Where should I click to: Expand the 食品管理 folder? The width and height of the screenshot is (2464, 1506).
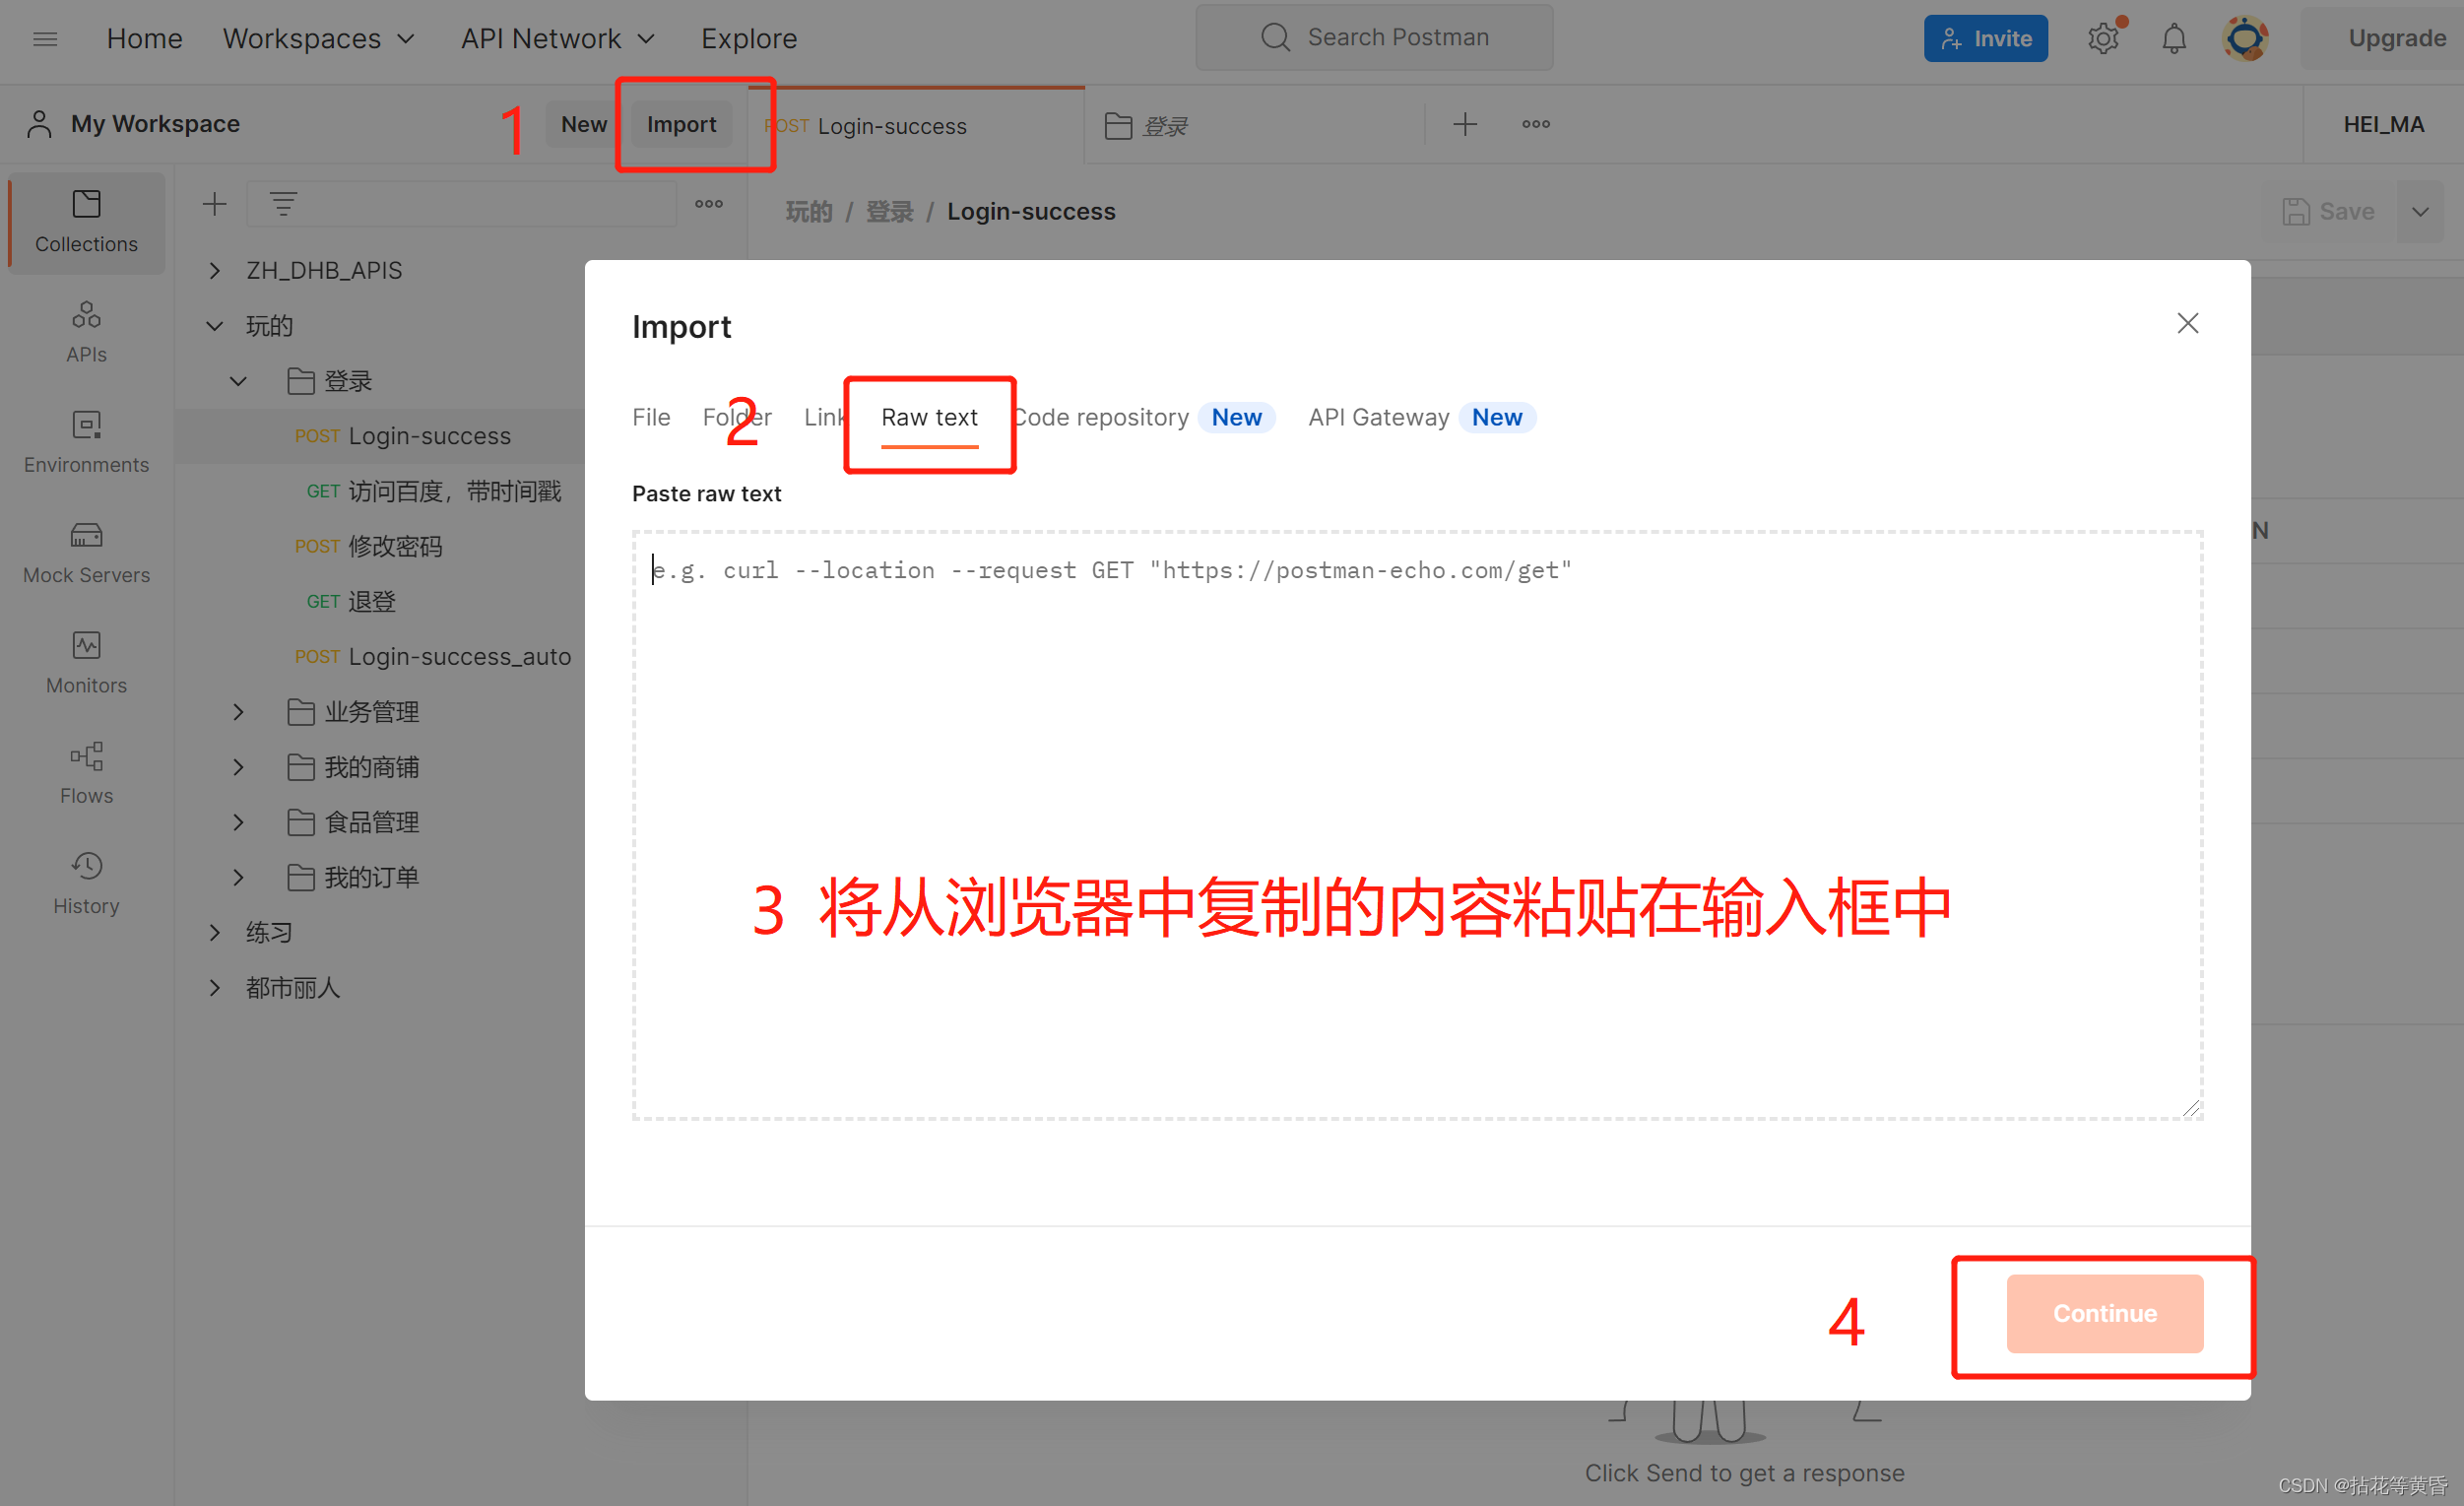click(238, 822)
